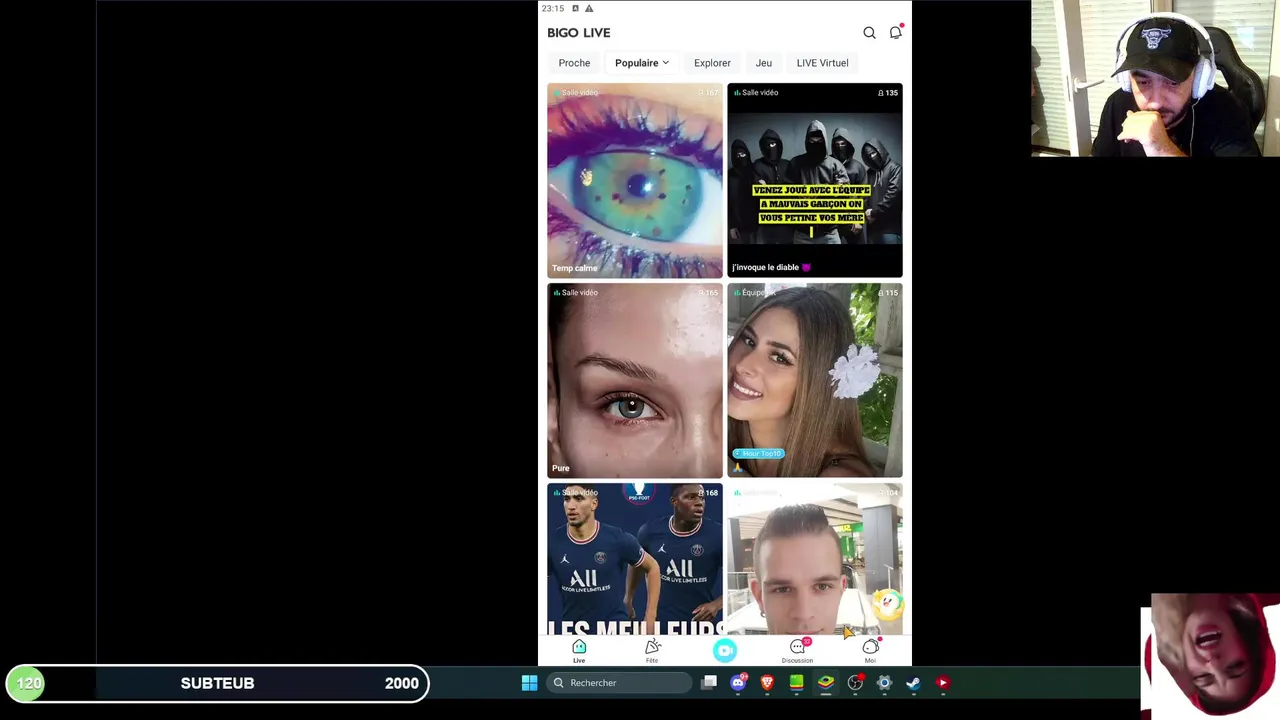Screen dimensions: 1280x720
Task: Open the Moi profile tab icon
Action: tap(871, 649)
